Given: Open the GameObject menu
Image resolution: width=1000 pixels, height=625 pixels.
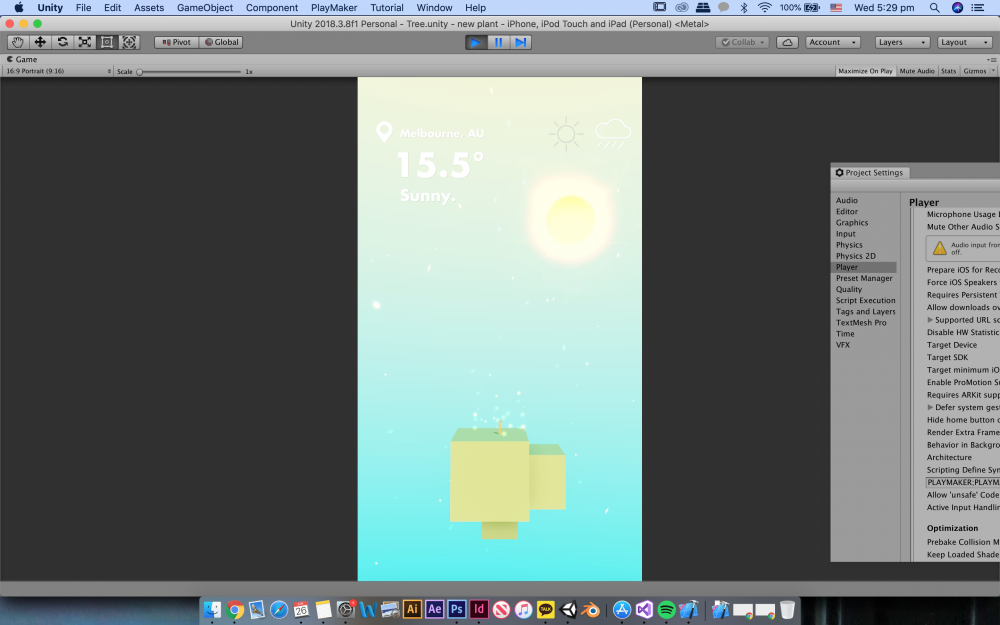Looking at the screenshot, I should [205, 8].
